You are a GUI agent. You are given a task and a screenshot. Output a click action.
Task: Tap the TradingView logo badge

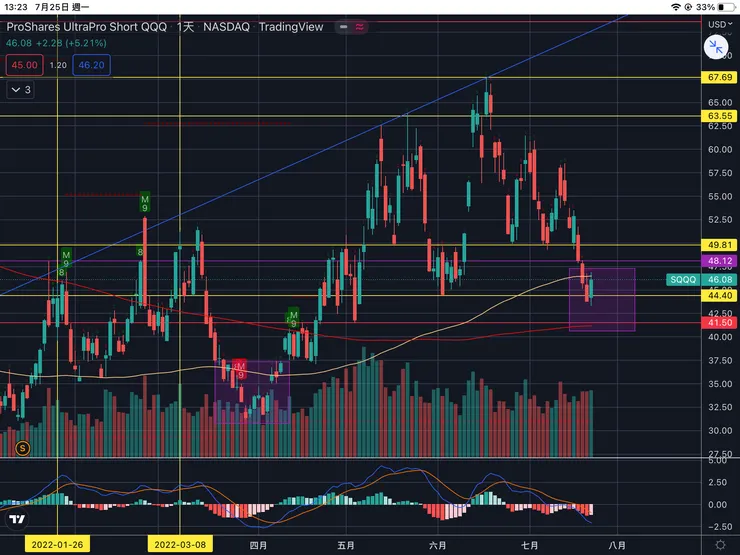(17, 519)
